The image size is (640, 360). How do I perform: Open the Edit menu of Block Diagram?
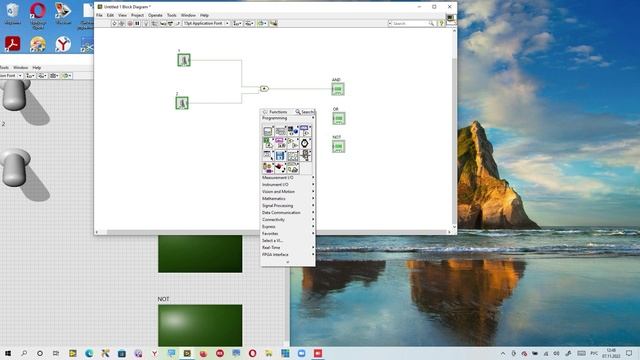click(110, 15)
